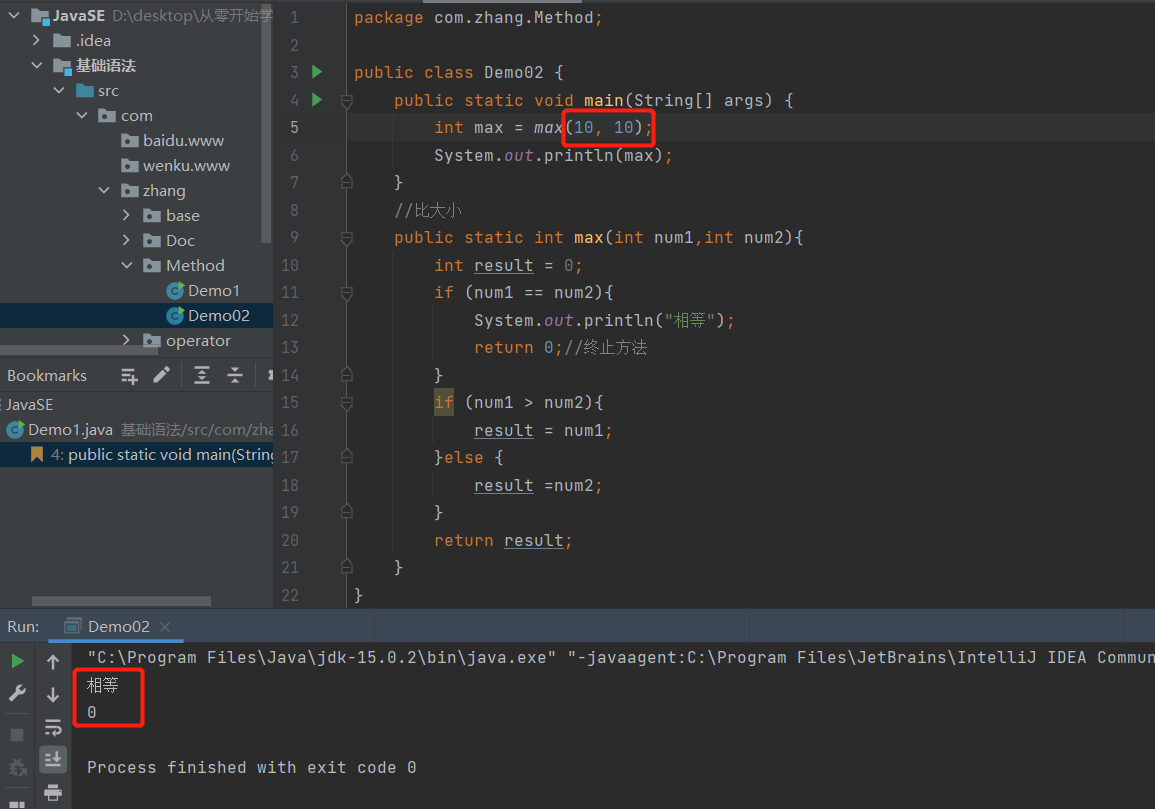Viewport: 1155px width, 809px height.
Task: Run class Demo02 from gutter arrow on line 3
Action: click(x=317, y=71)
